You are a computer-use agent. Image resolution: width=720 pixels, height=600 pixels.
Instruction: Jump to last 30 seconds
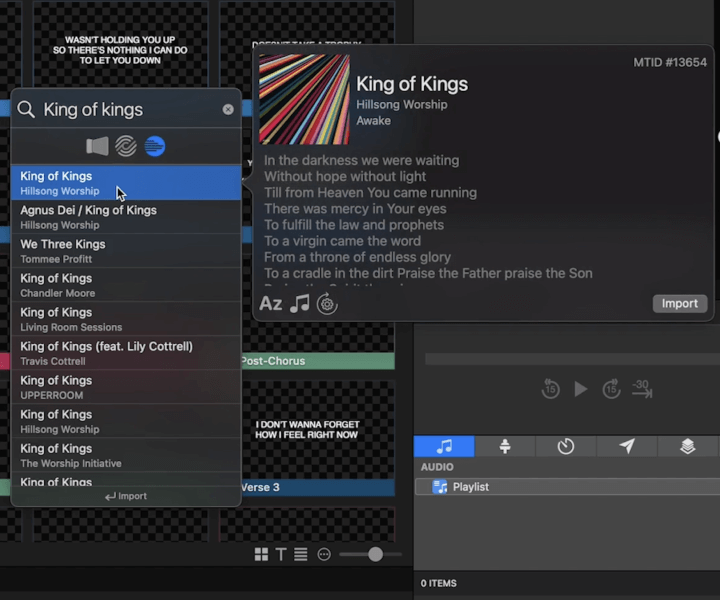pyautogui.click(x=642, y=389)
